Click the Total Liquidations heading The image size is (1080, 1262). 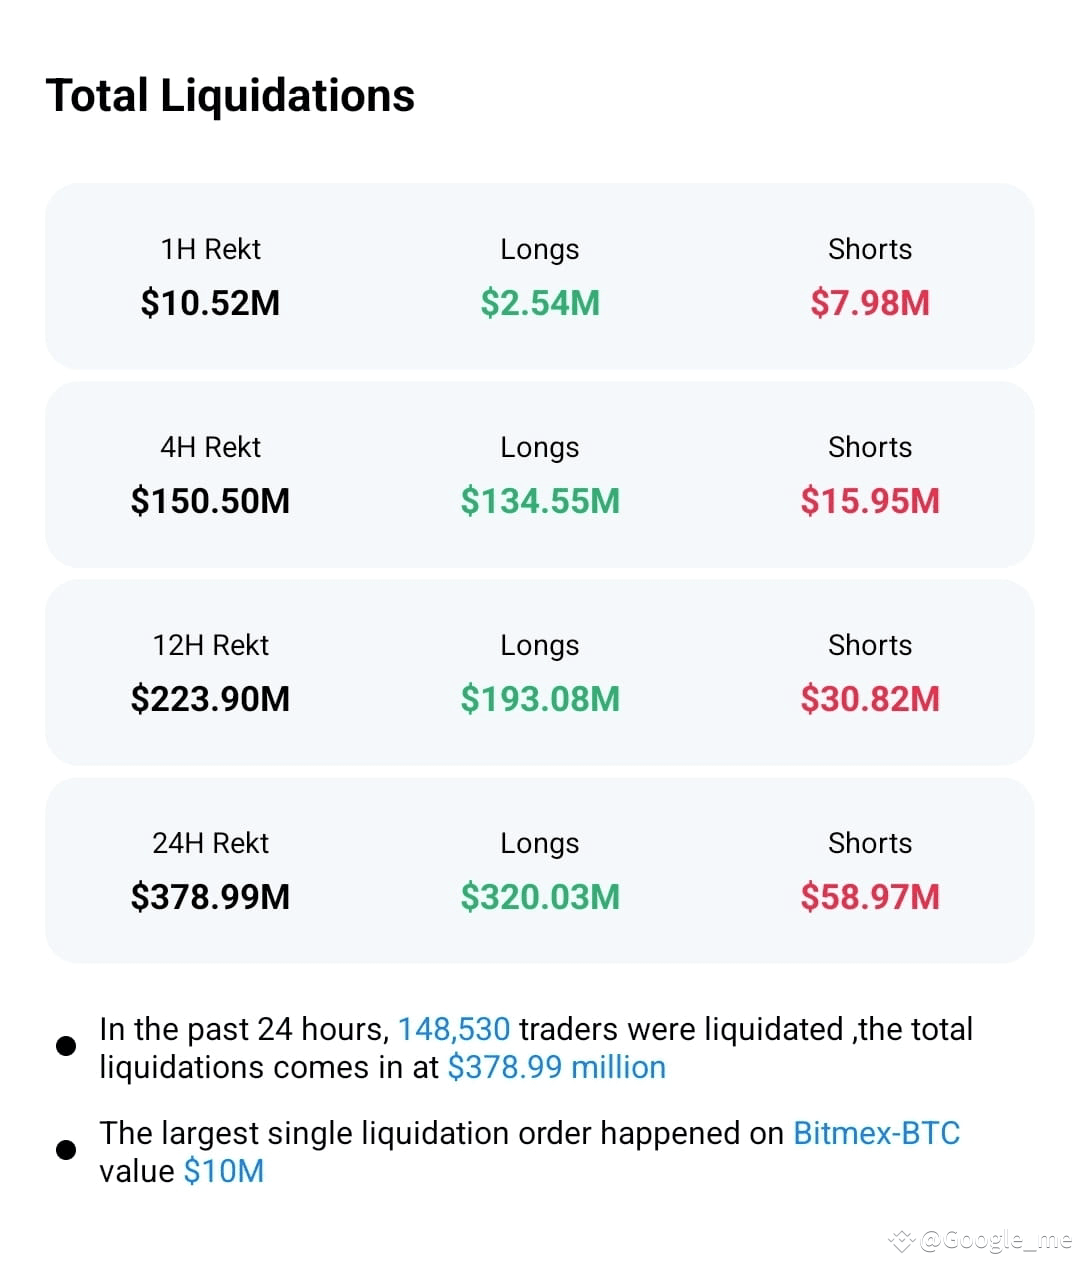click(230, 96)
